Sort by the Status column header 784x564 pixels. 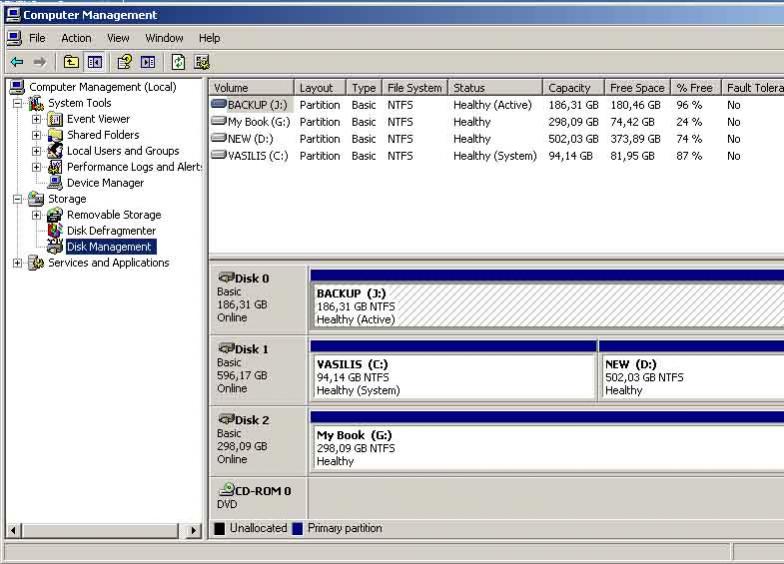(495, 88)
